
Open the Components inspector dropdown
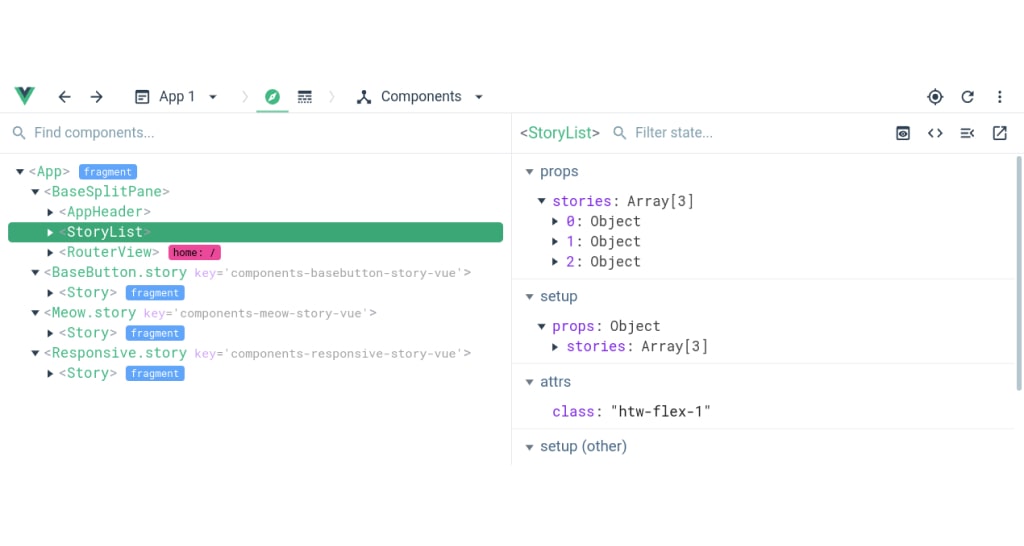point(420,97)
